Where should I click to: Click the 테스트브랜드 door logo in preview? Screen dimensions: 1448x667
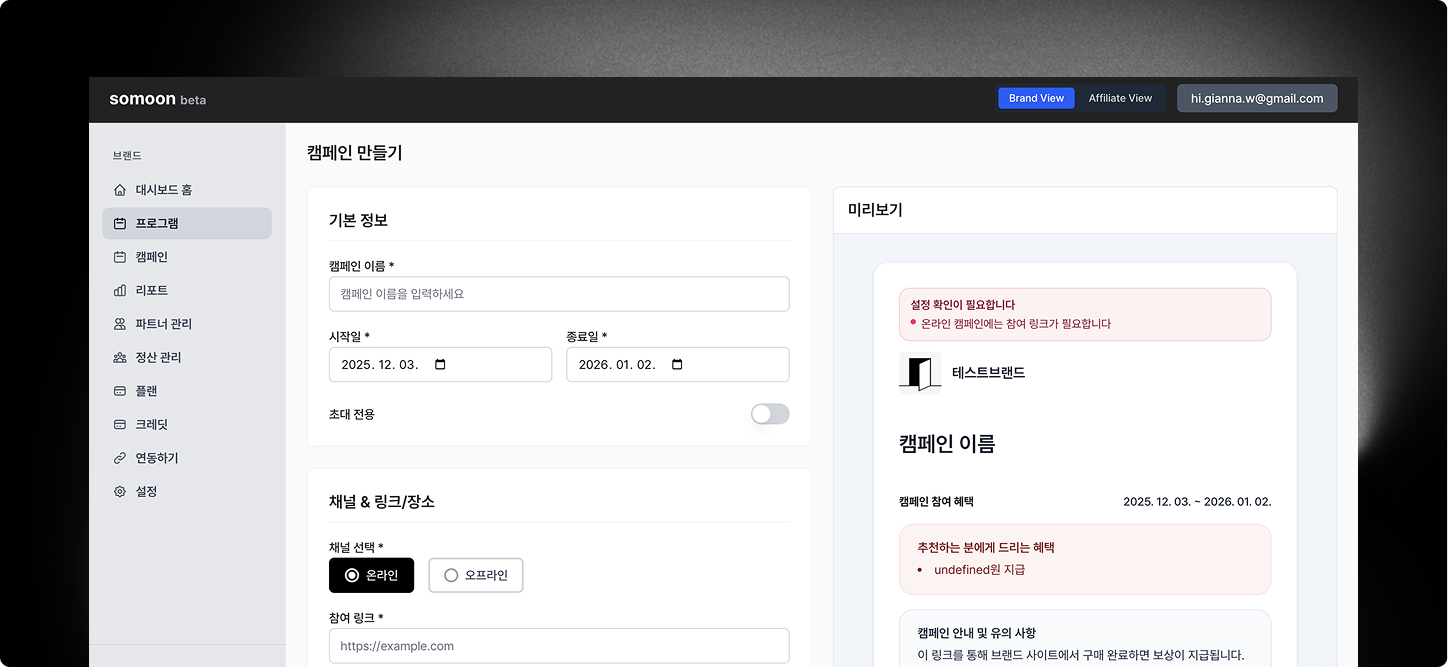[x=920, y=373]
